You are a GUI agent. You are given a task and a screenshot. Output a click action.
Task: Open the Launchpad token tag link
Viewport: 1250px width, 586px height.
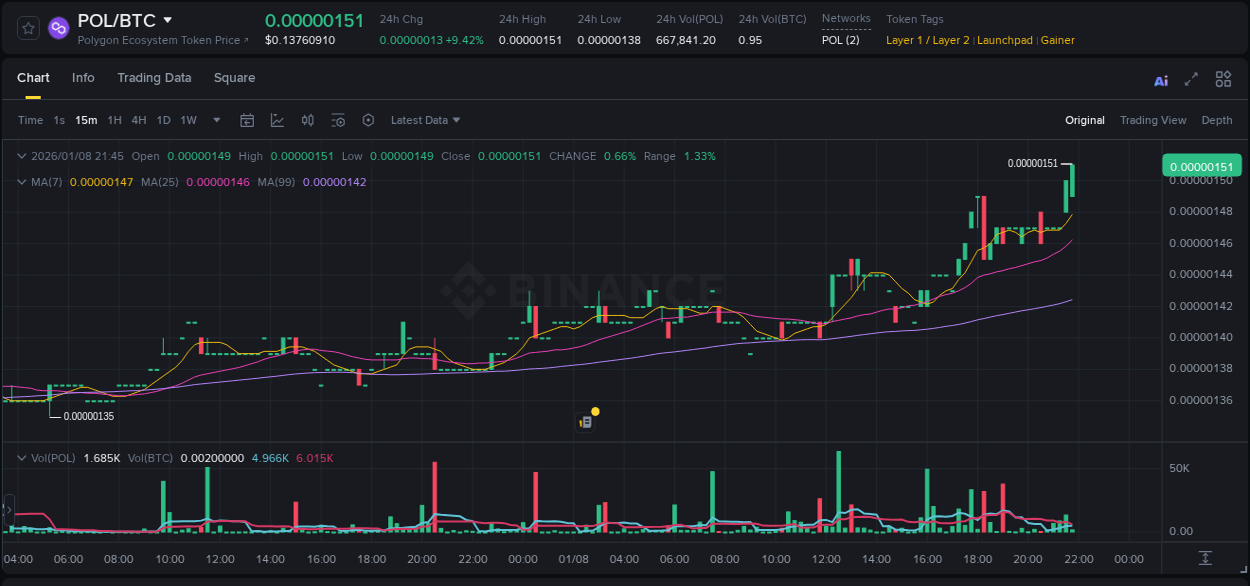coord(1004,40)
